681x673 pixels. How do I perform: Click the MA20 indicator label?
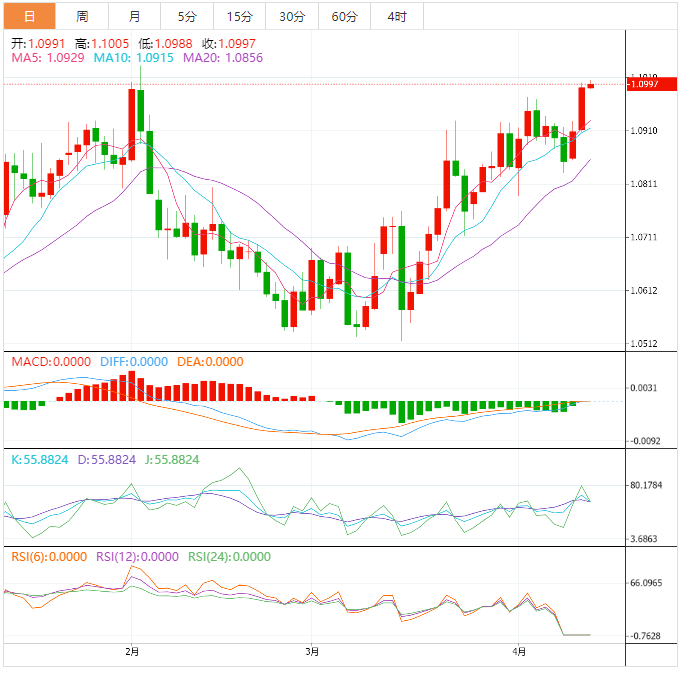223,59
